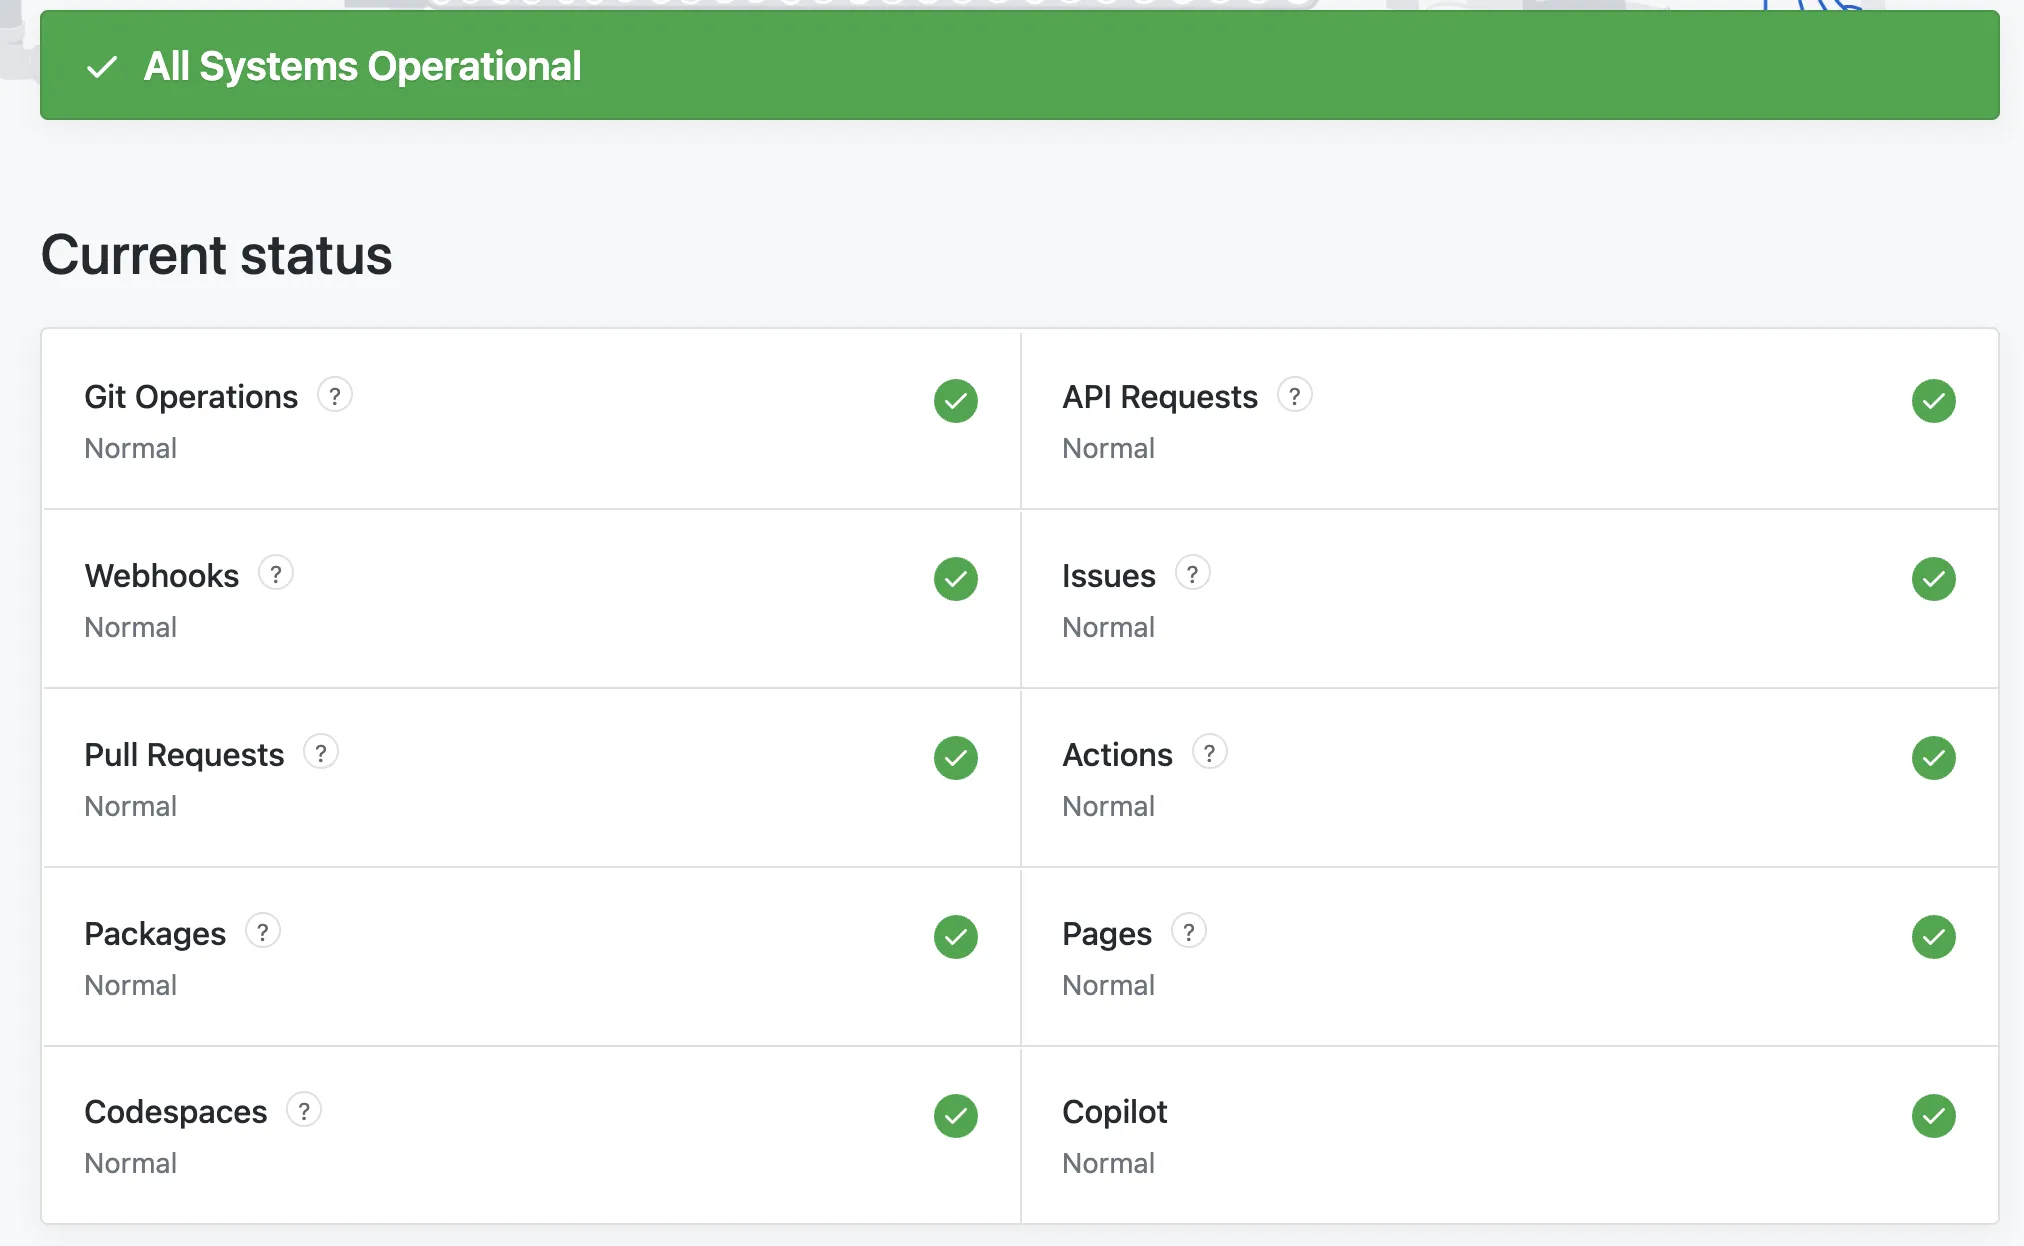The image size is (2024, 1246).
Task: Select the Webhooks green status checkmark
Action: click(956, 579)
